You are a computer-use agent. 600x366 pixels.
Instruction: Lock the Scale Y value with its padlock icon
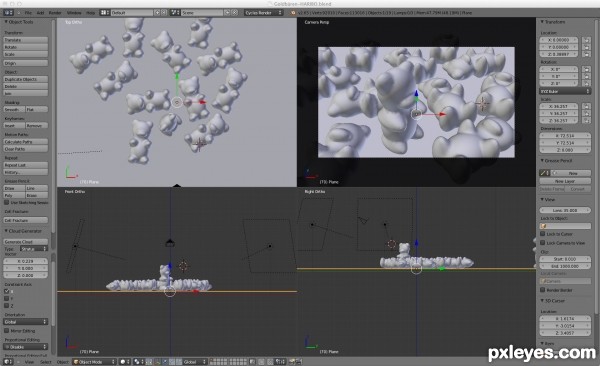(586, 113)
